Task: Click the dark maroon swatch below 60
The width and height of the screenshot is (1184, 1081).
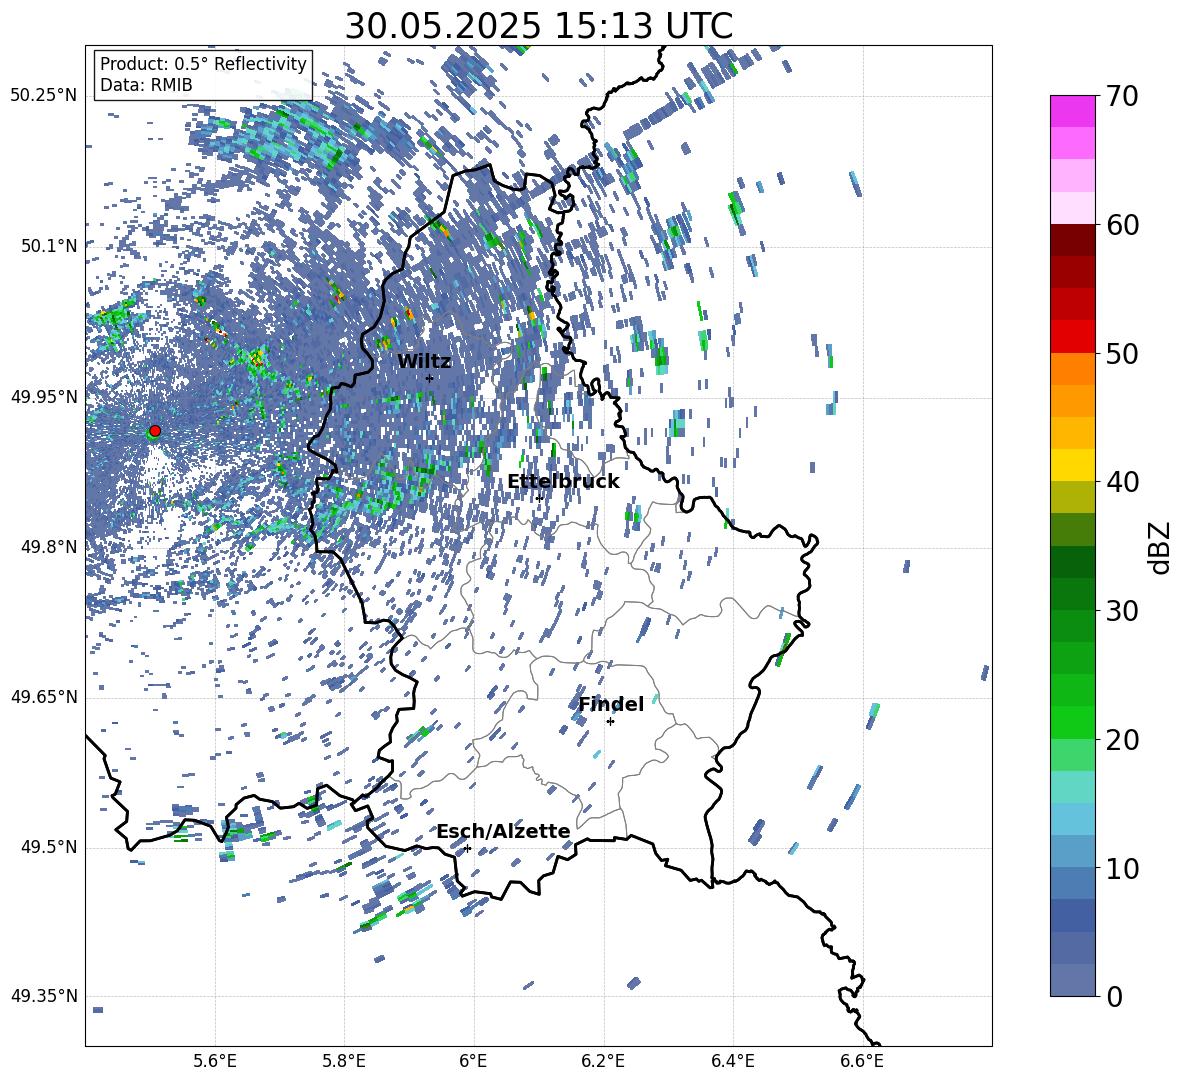Action: [x=1073, y=240]
